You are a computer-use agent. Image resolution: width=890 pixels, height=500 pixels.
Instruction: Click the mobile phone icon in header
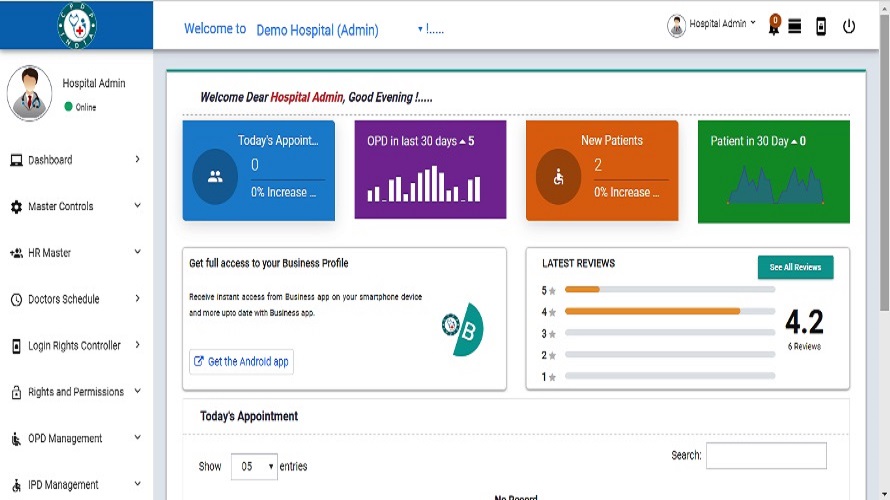821,26
